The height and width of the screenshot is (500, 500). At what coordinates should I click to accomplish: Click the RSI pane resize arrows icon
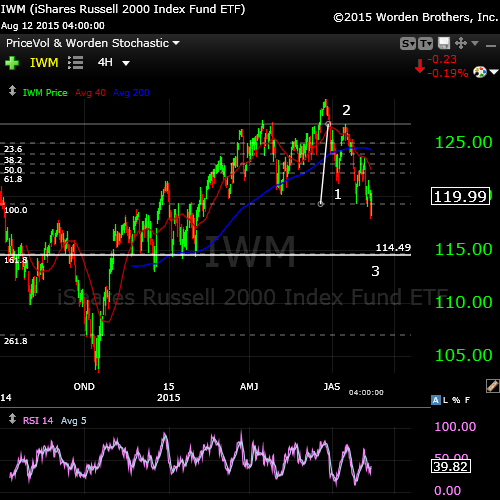12,419
